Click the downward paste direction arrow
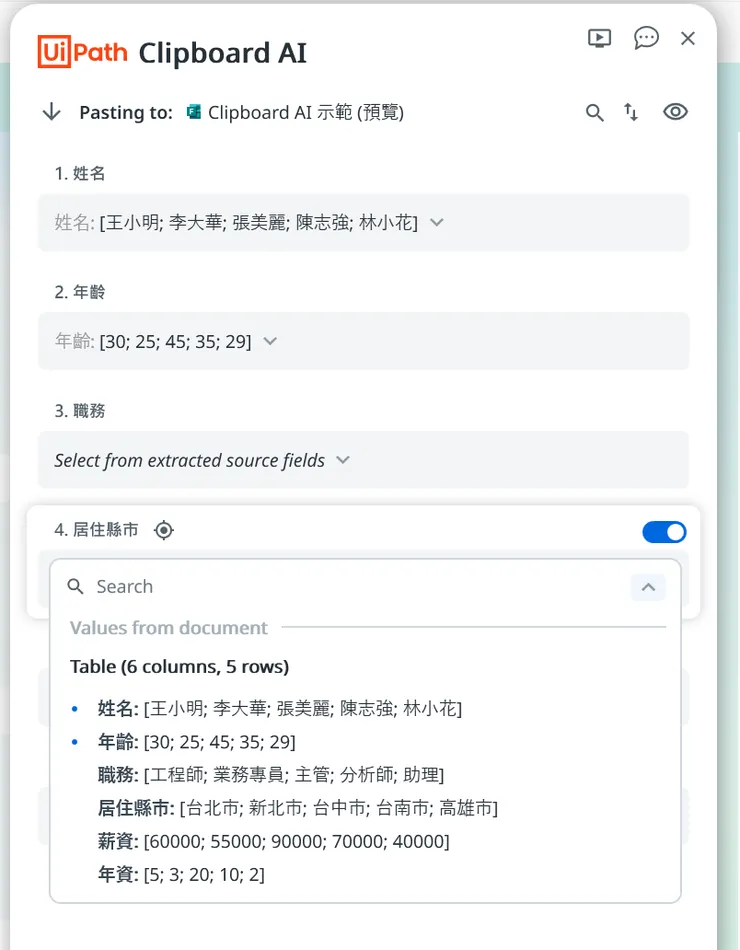 (51, 112)
